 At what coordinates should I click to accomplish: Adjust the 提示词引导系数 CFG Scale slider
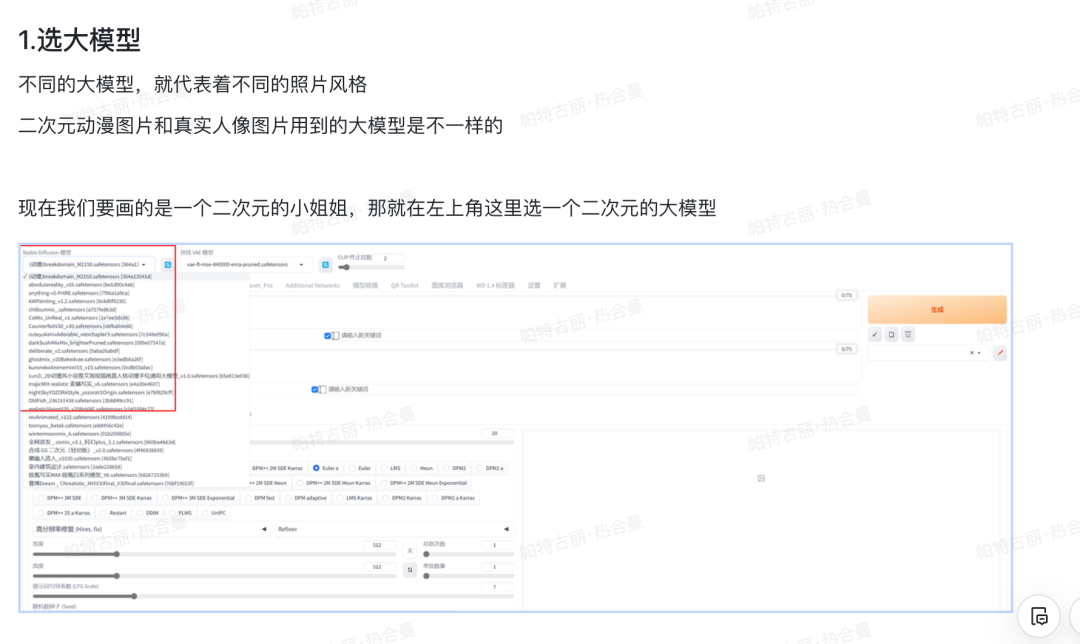tap(273, 596)
